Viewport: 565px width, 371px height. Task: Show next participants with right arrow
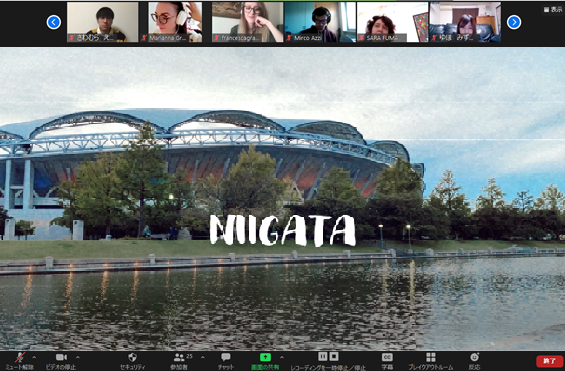(x=514, y=22)
